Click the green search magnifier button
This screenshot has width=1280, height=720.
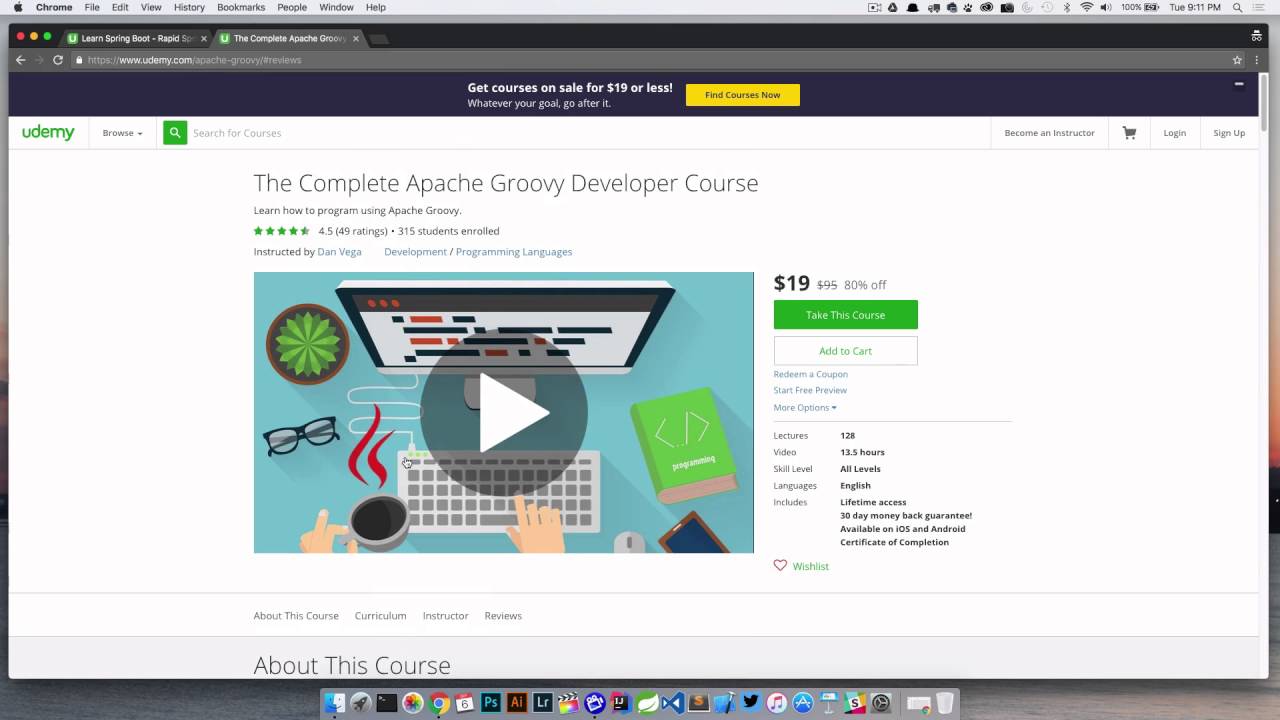[175, 132]
